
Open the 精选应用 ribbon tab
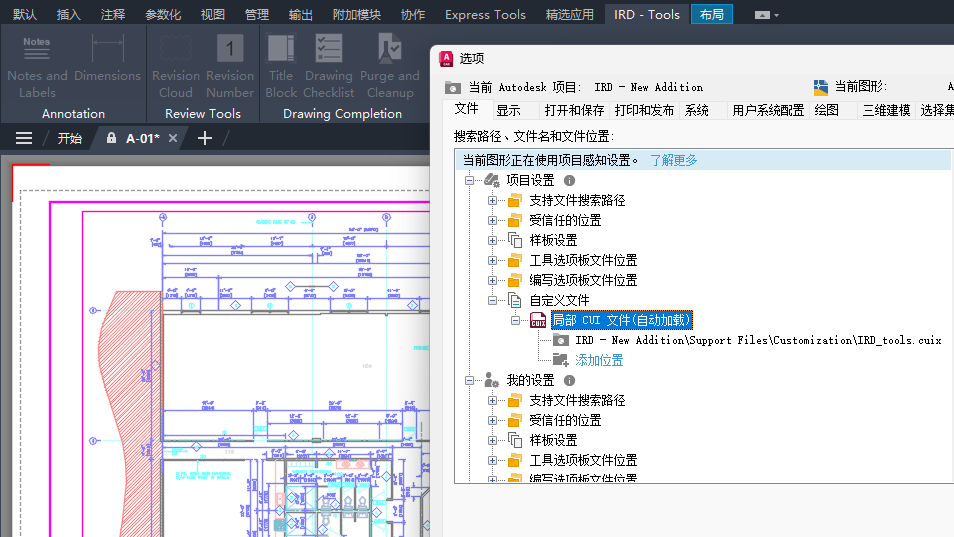(569, 15)
